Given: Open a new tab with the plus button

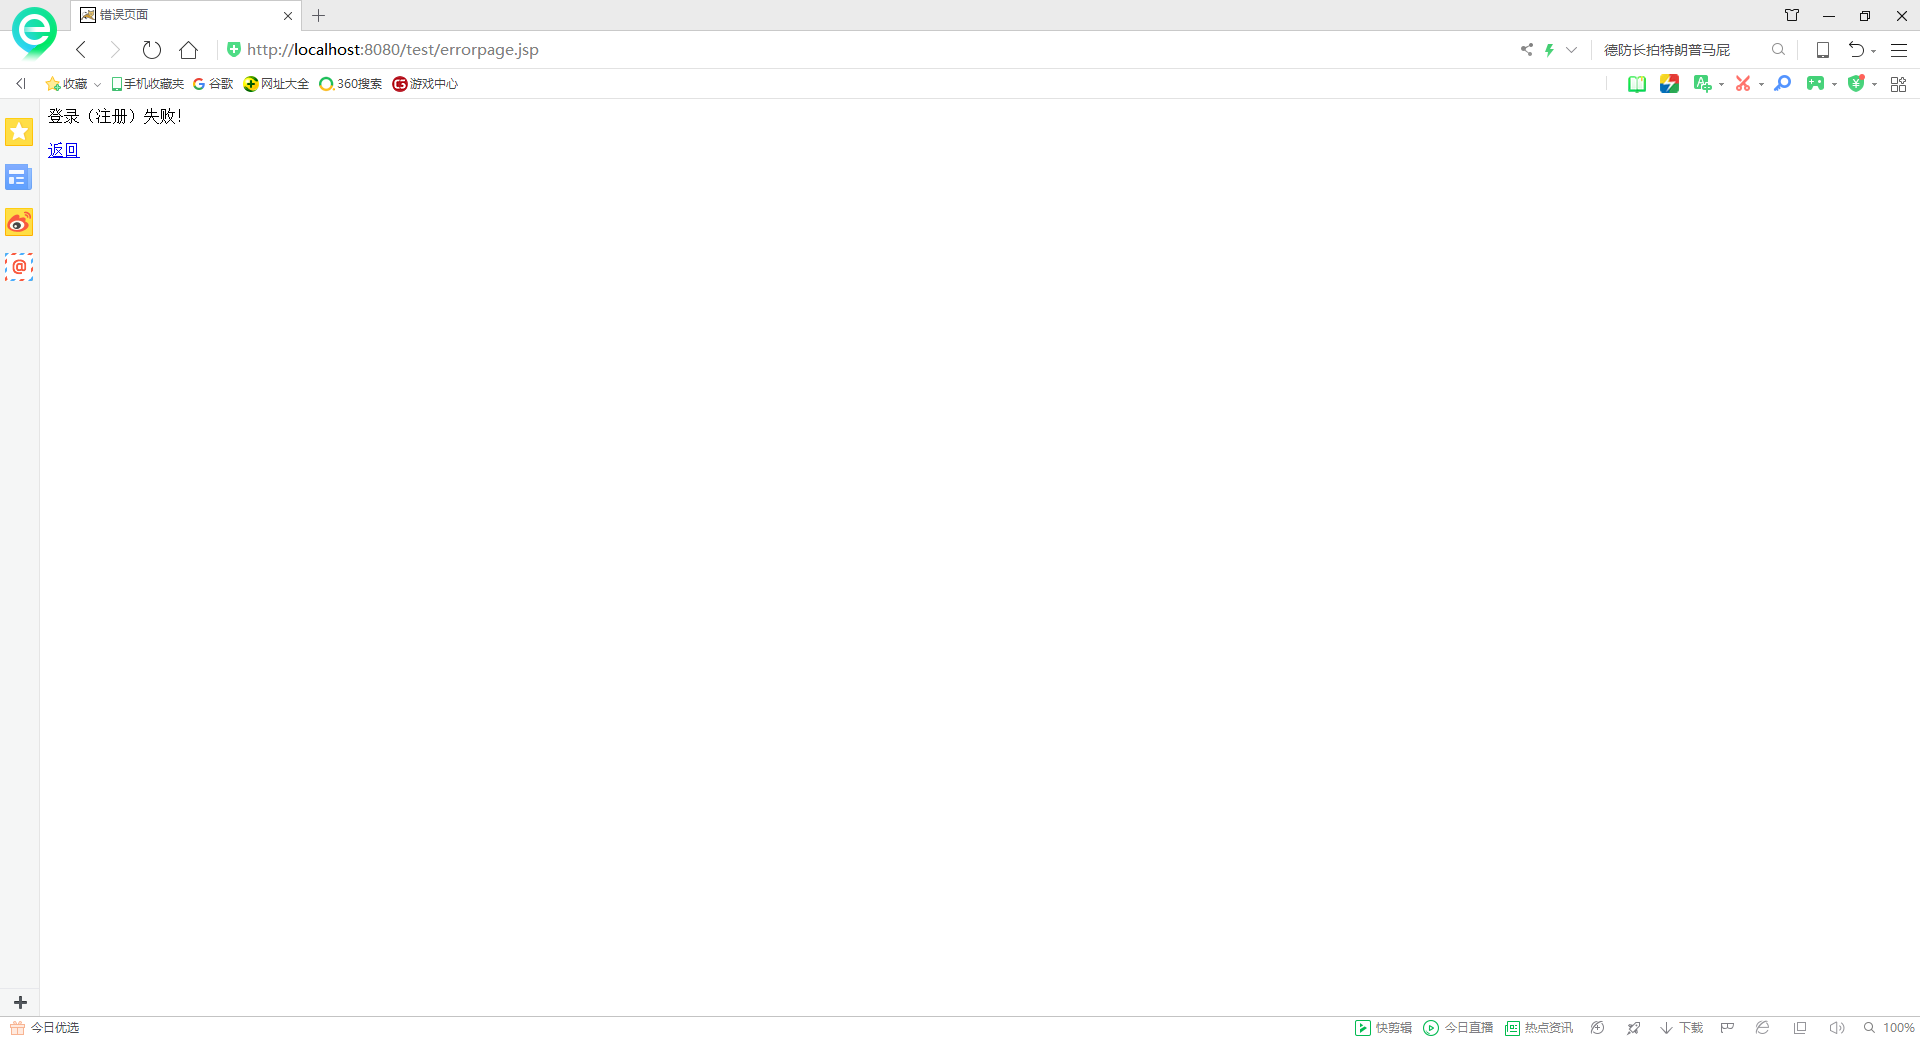Looking at the screenshot, I should click(319, 15).
